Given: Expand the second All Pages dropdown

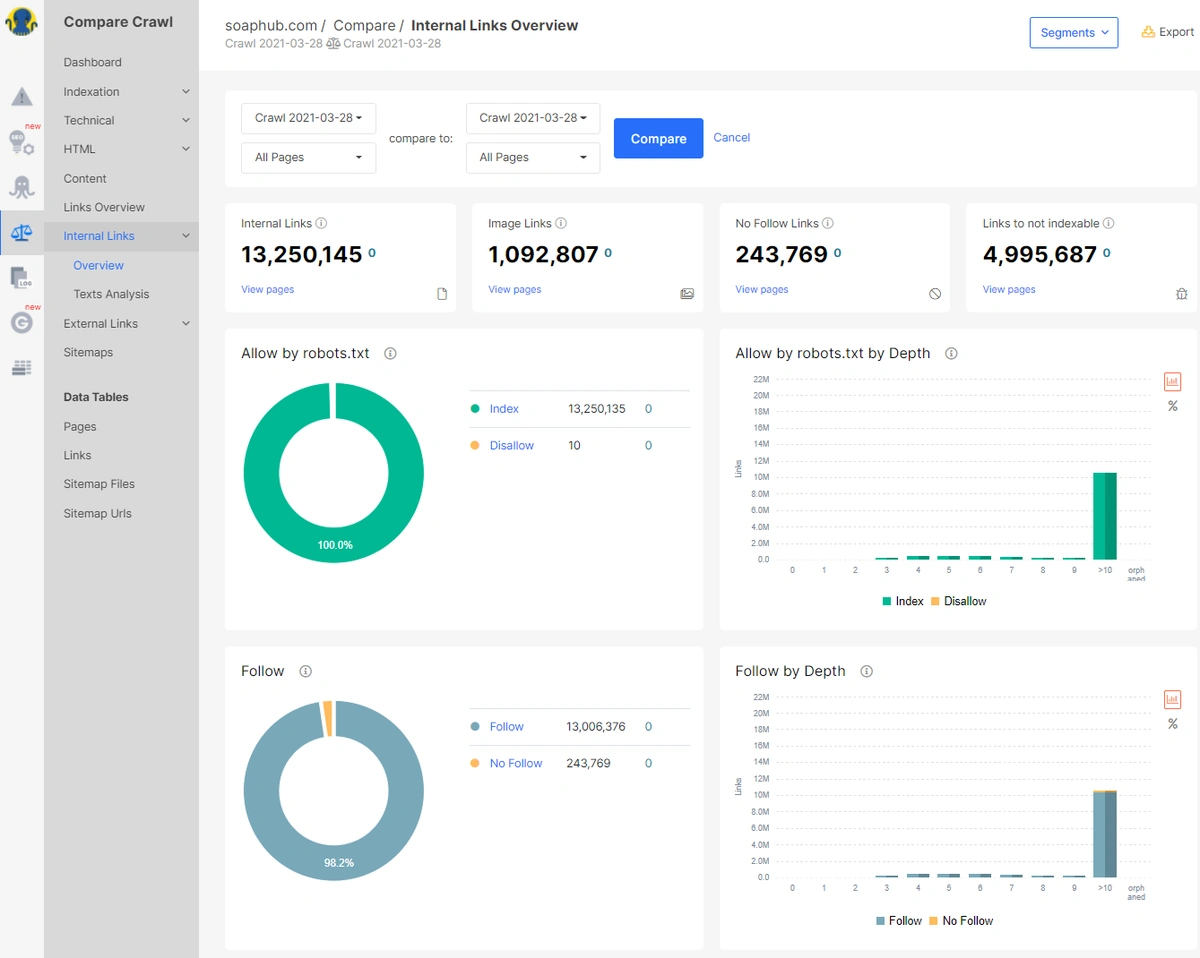Looking at the screenshot, I should (x=532, y=158).
